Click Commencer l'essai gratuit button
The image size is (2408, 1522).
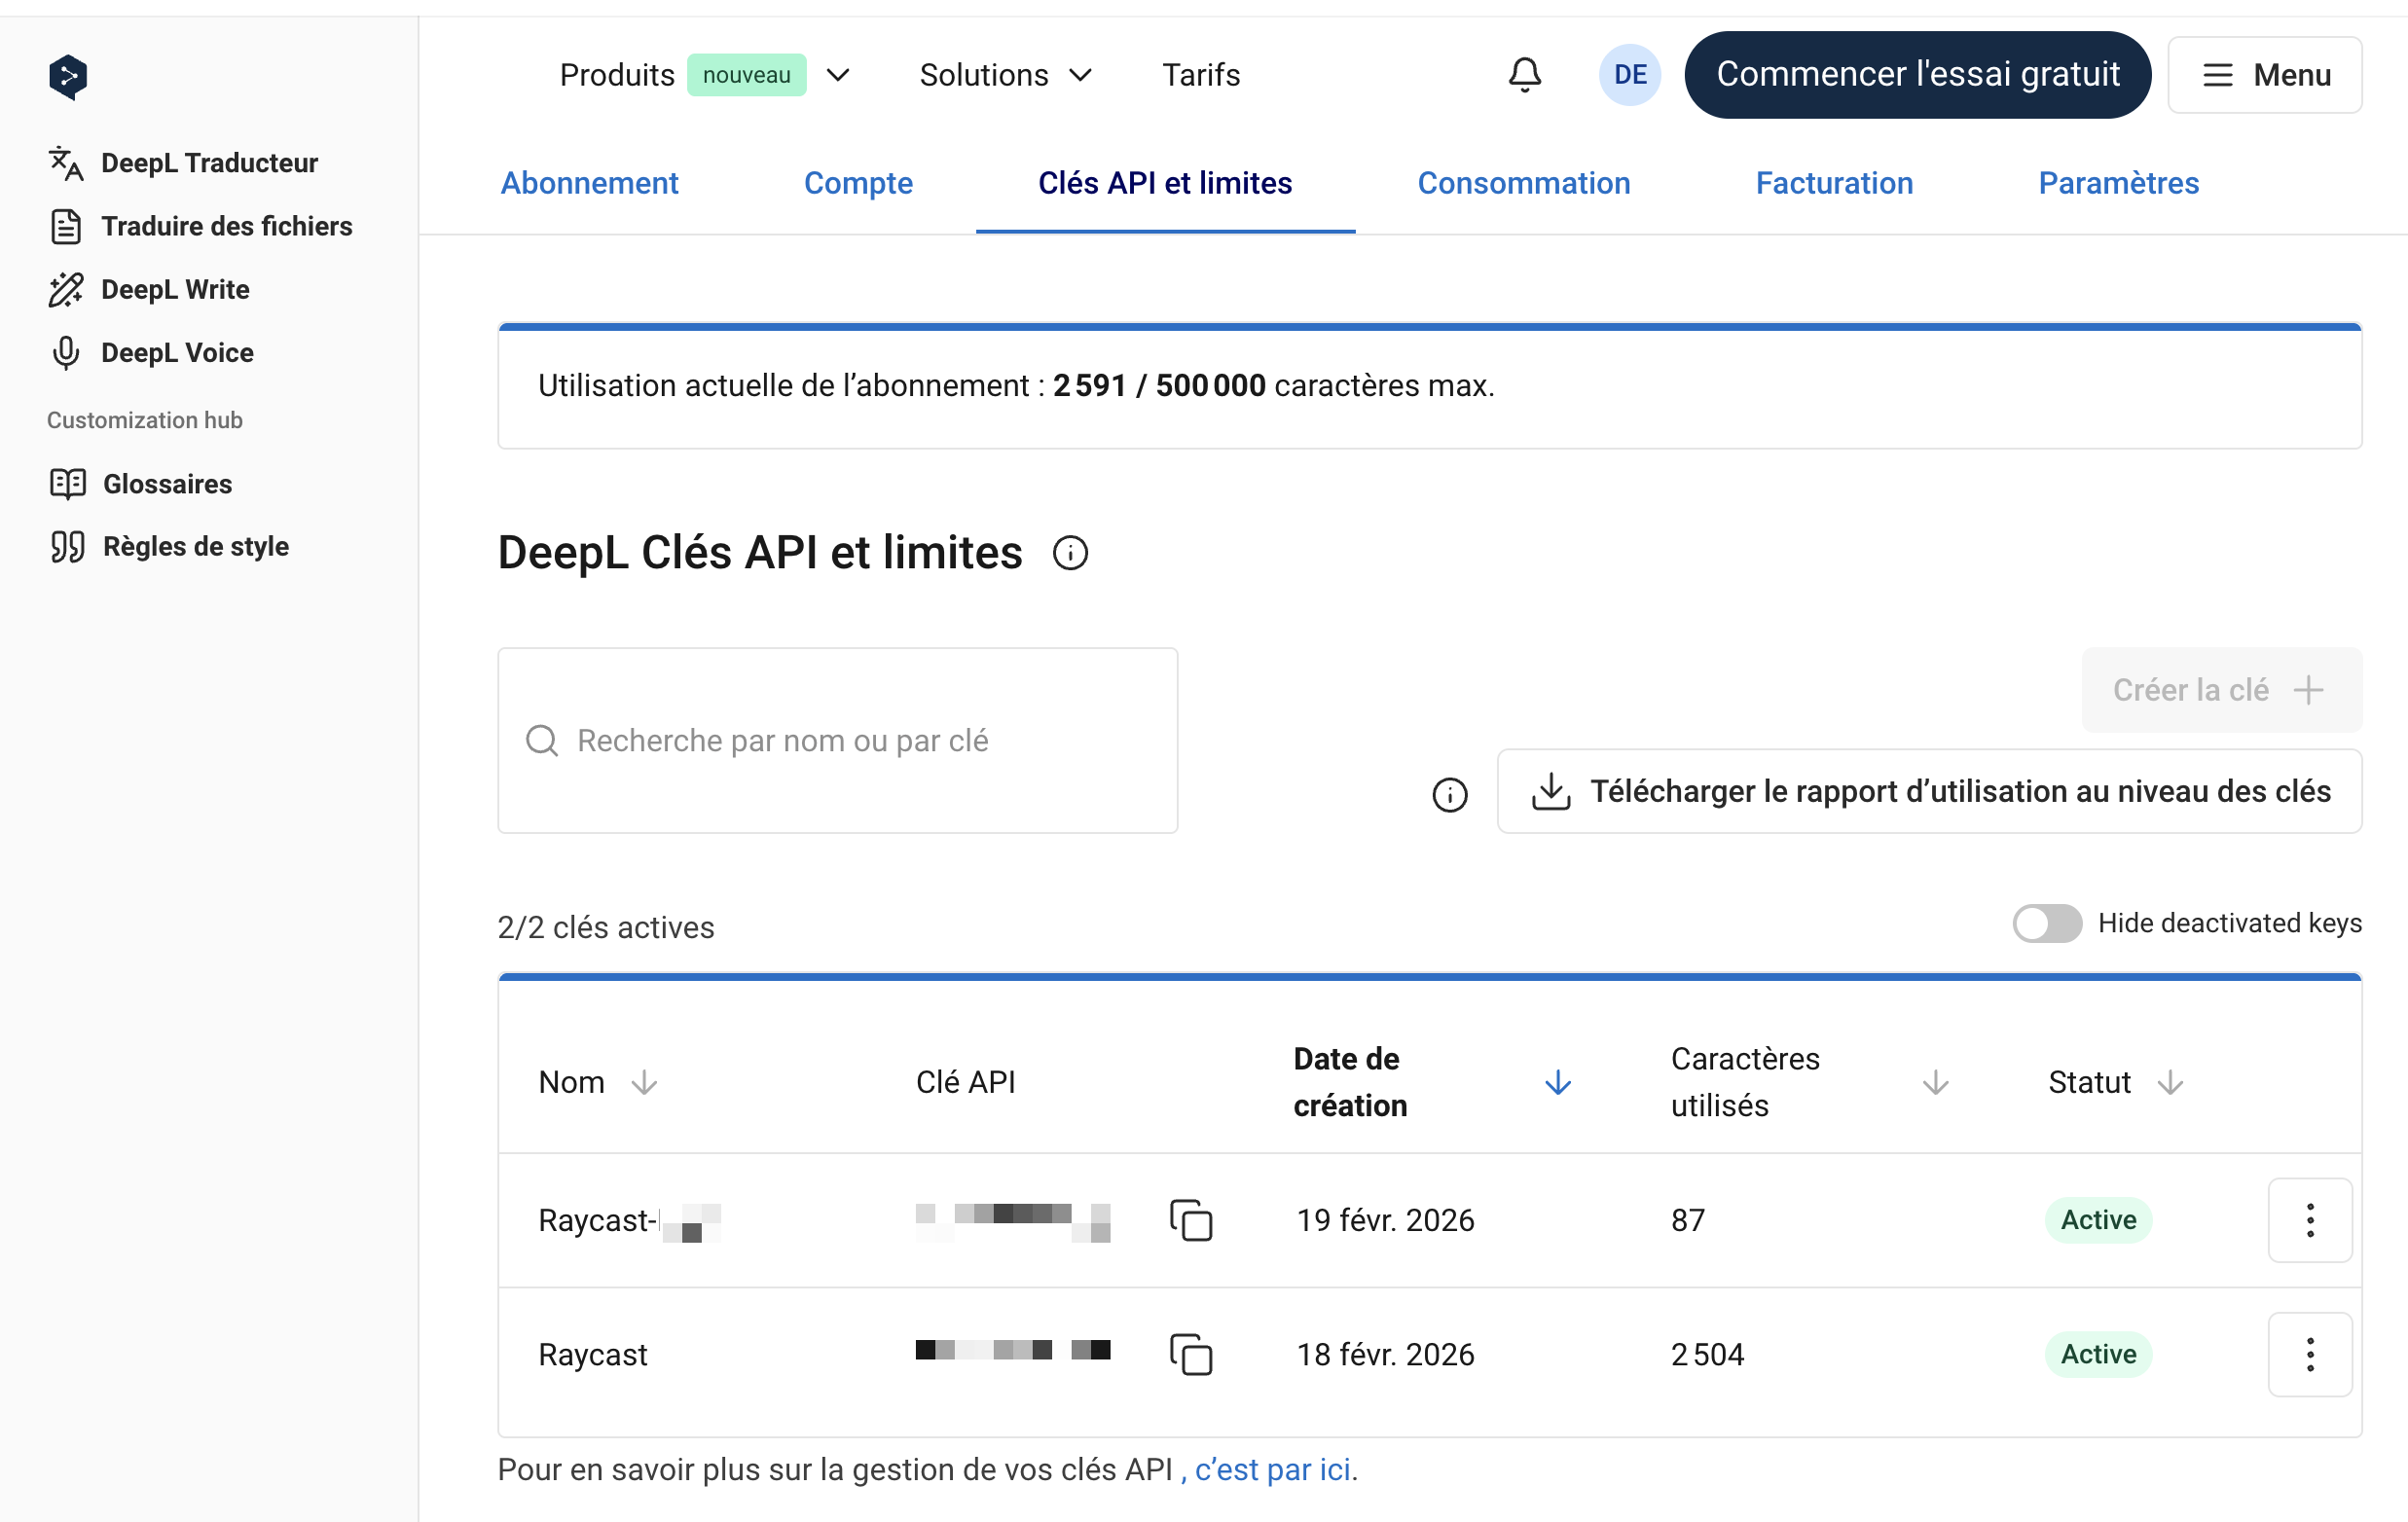1917,75
